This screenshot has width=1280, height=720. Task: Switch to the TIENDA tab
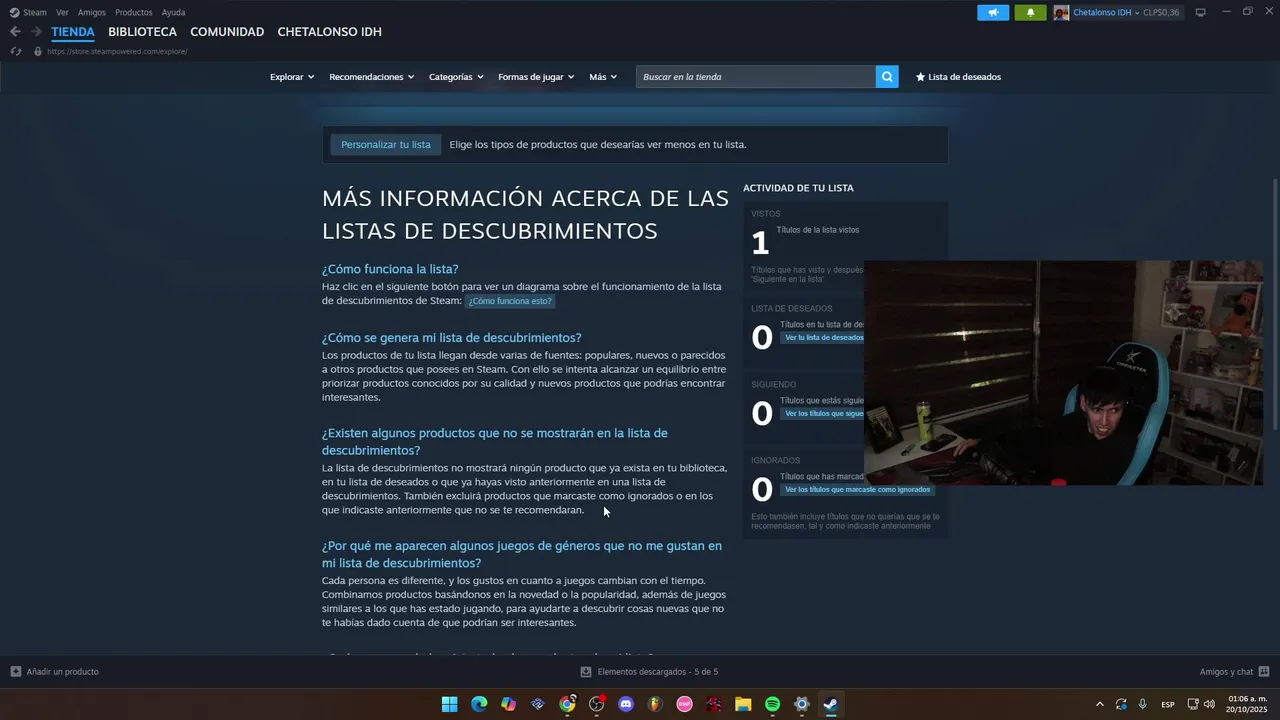point(73,32)
